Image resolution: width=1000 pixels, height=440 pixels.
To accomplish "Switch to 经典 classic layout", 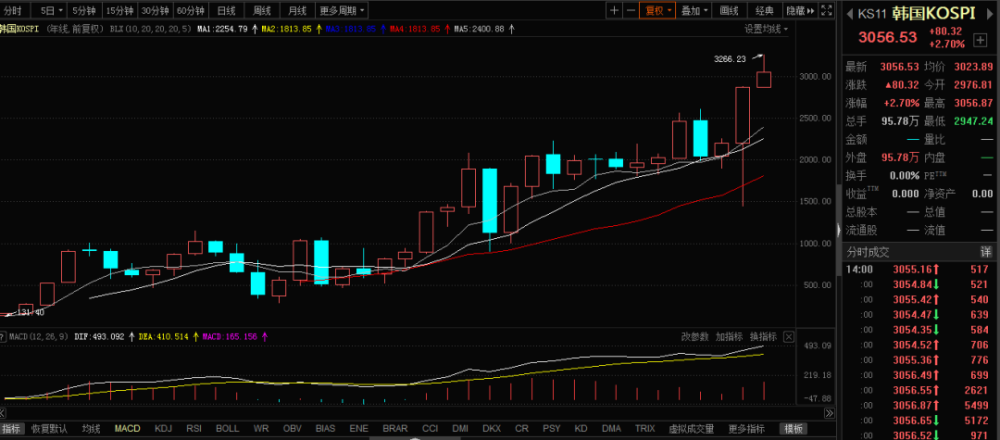I will [765, 11].
